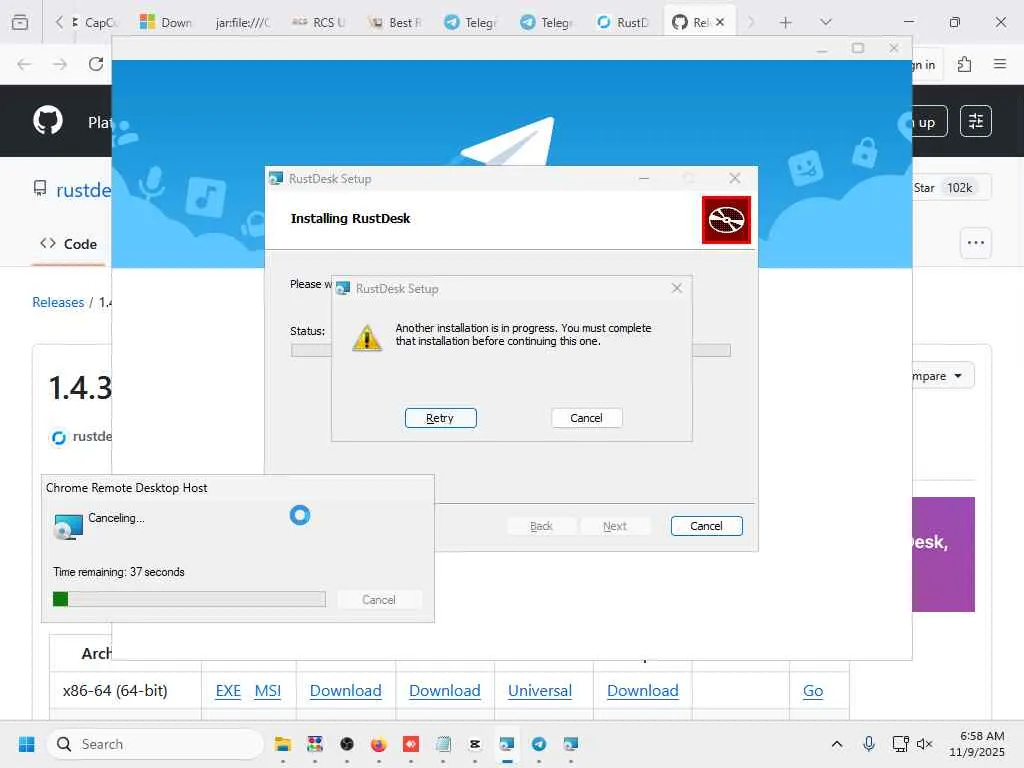This screenshot has width=1024, height=768.
Task: Click Retry in the RustDesk Setup warning
Action: pos(440,418)
